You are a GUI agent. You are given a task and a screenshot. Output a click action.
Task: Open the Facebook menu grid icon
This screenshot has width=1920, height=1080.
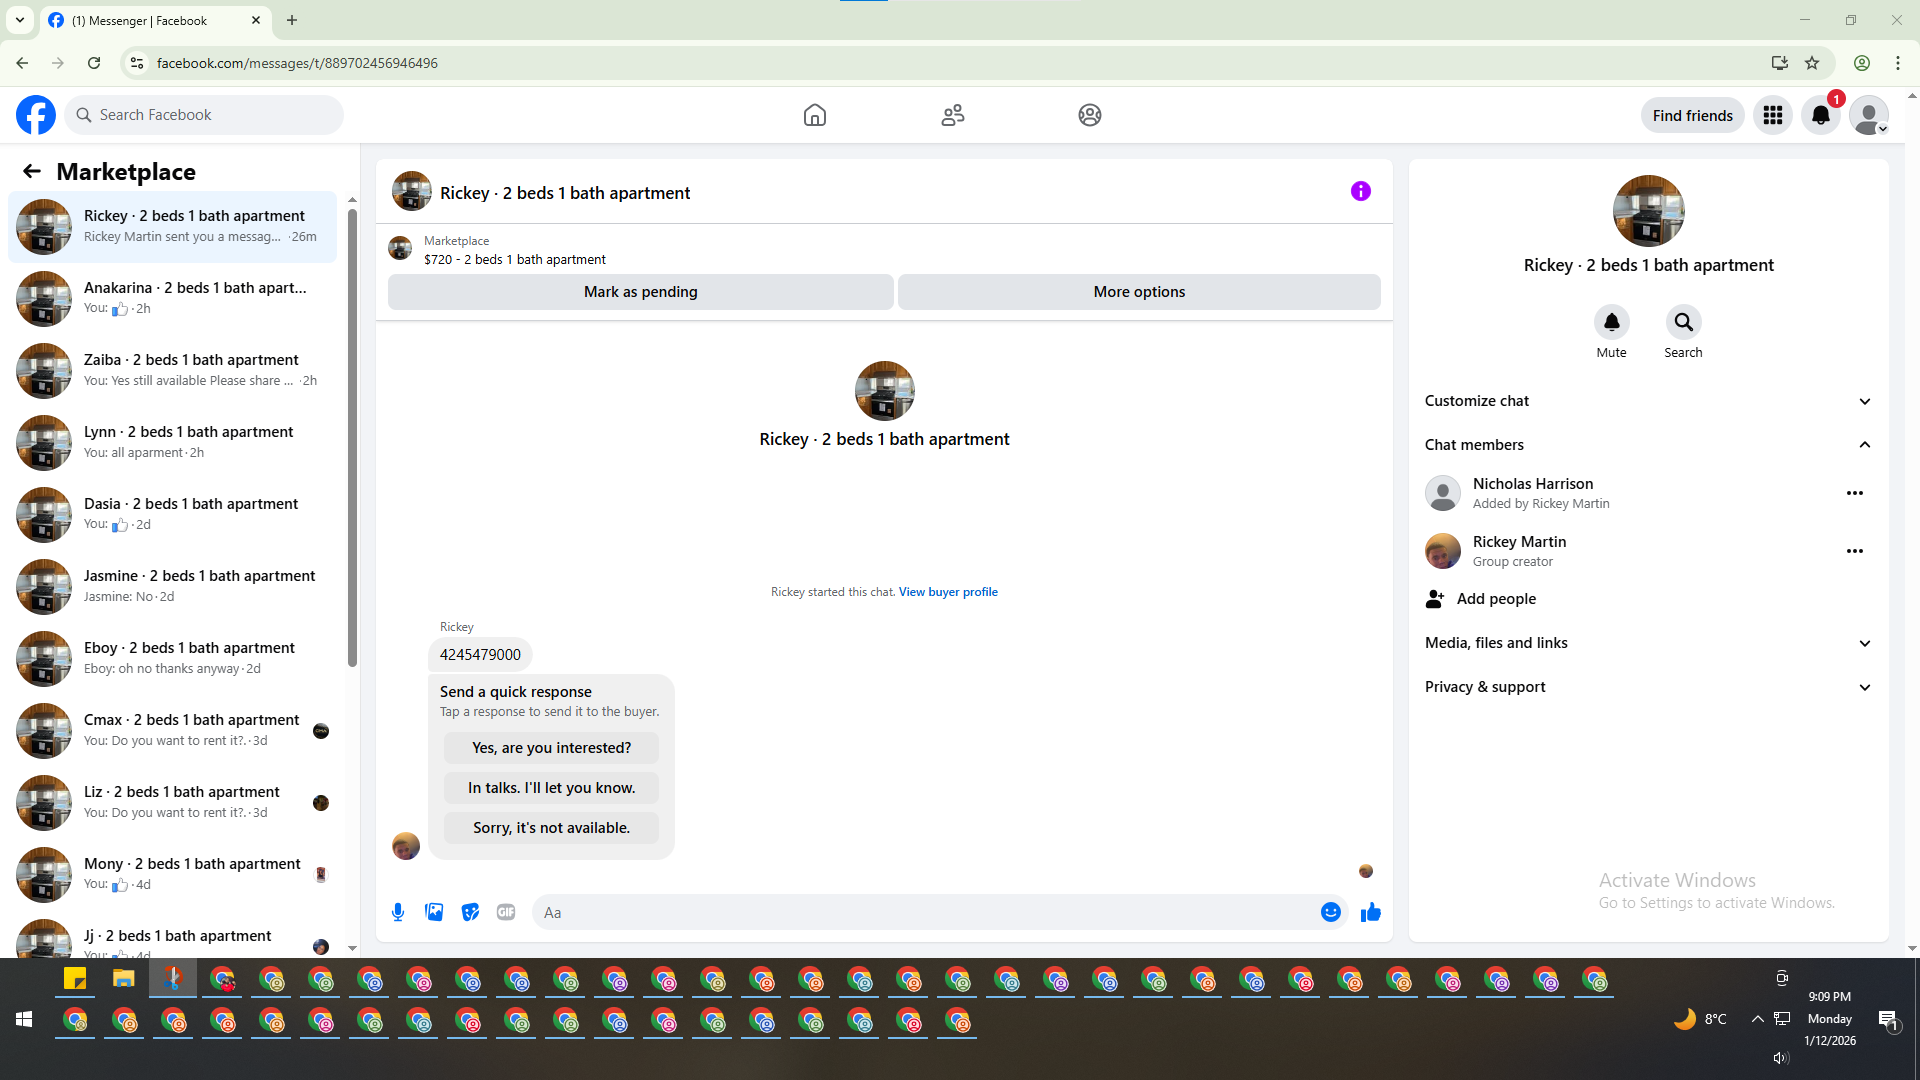tap(1773, 115)
